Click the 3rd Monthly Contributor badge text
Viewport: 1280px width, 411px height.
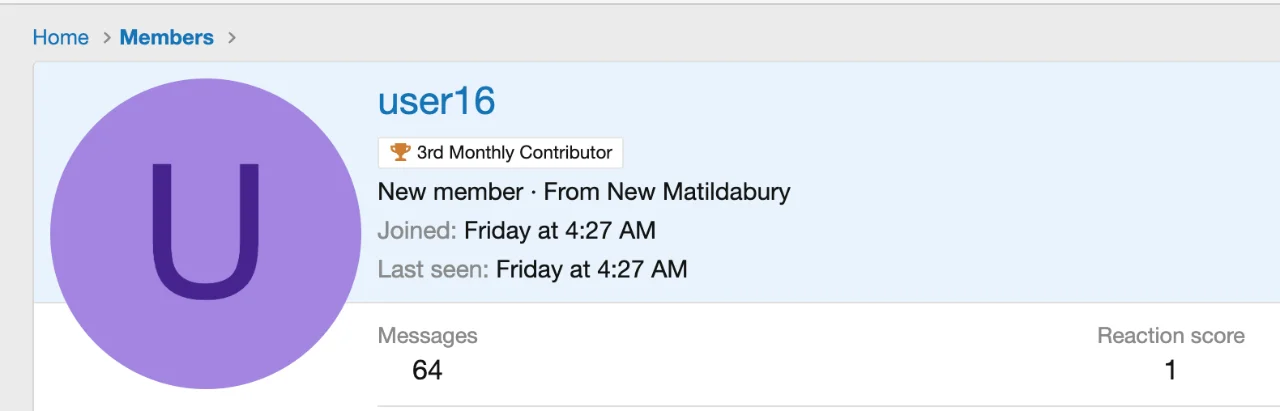coord(514,153)
